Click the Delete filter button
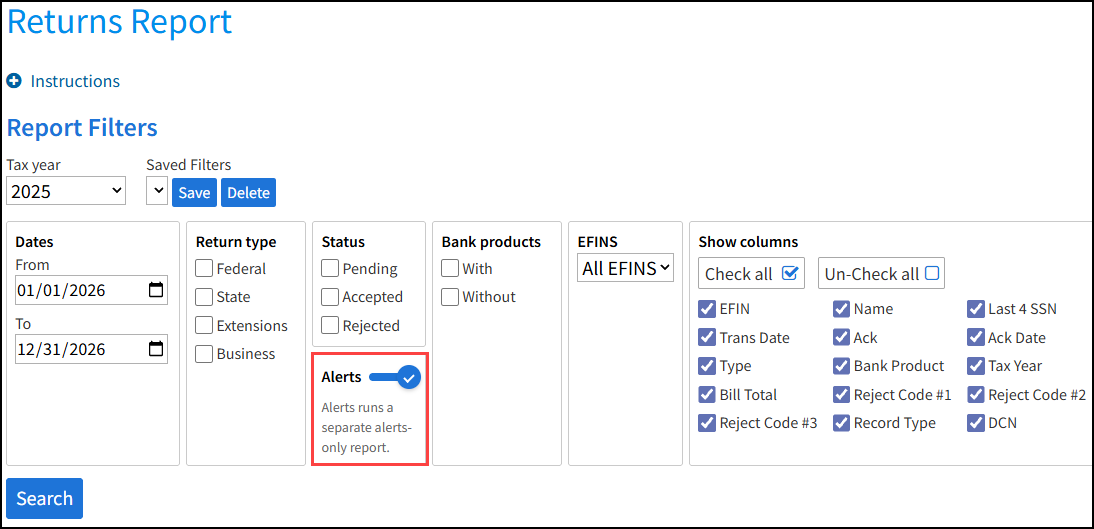The height and width of the screenshot is (529, 1094). [248, 193]
